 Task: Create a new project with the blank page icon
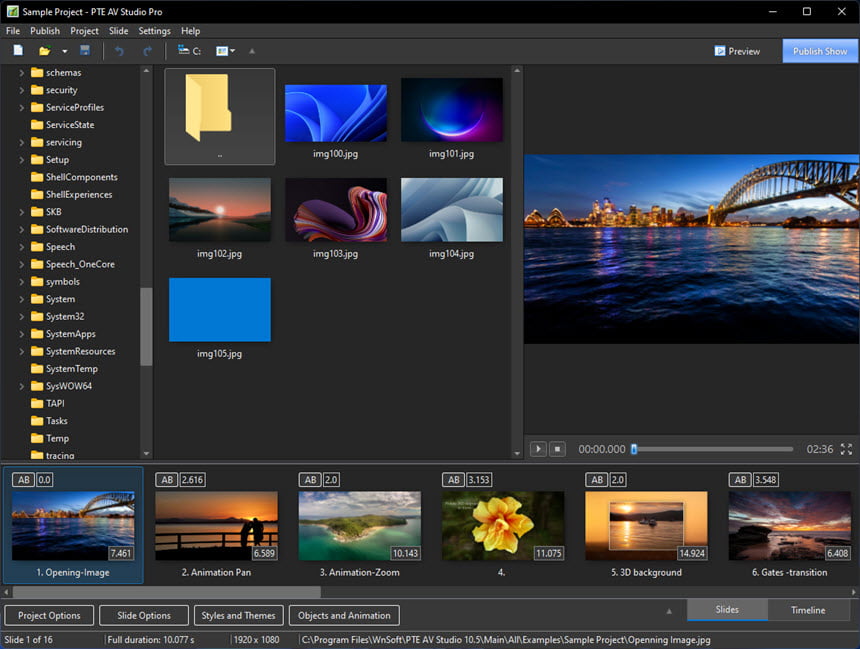(x=18, y=50)
